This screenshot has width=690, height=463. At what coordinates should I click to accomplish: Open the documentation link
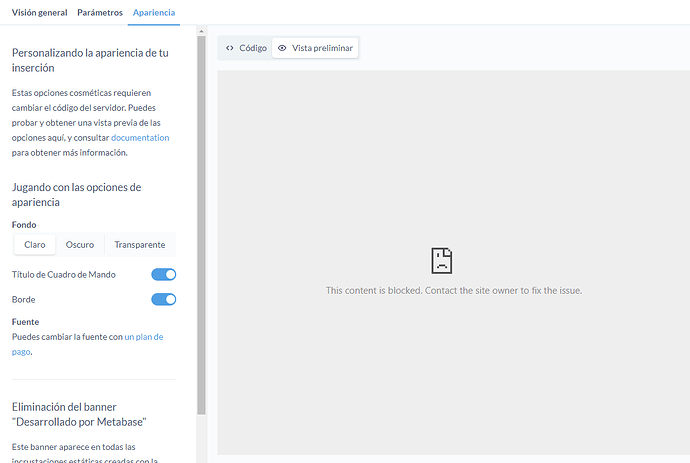coord(140,138)
